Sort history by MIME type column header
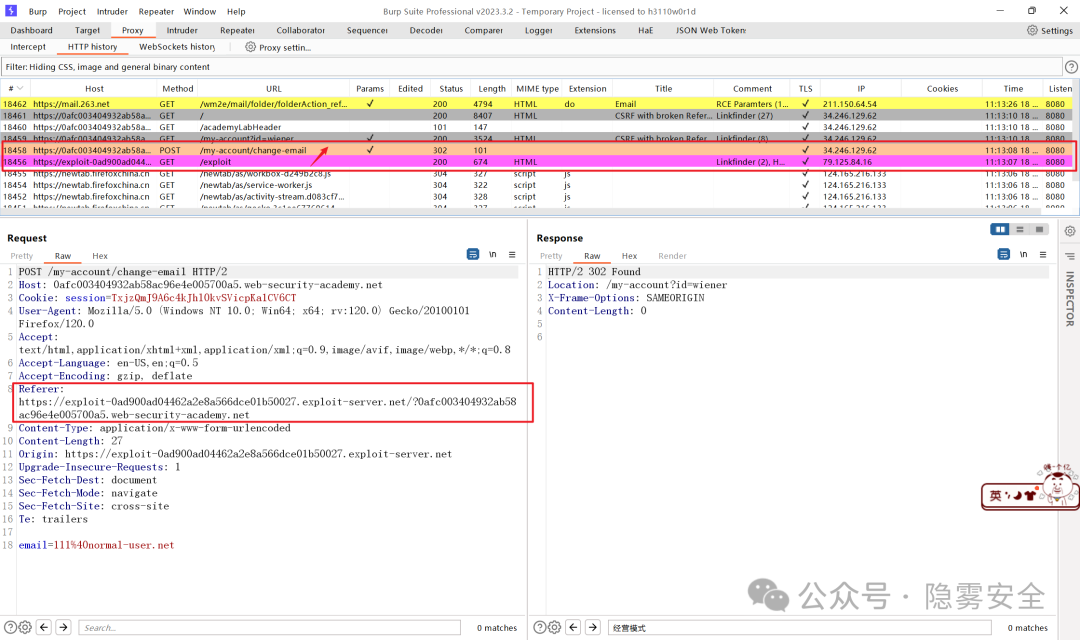 [x=537, y=88]
